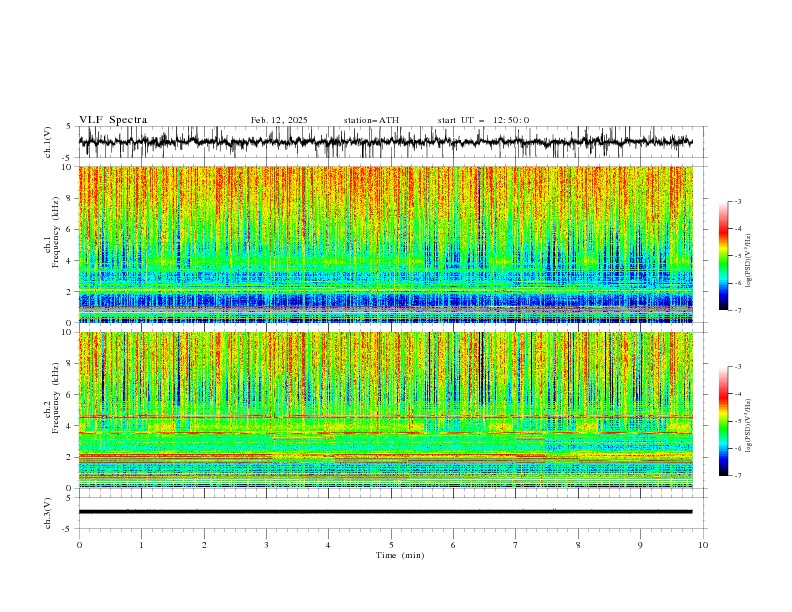
Task: Click the "5" tick on ch.1(V) axis
Action: [x=69, y=127]
